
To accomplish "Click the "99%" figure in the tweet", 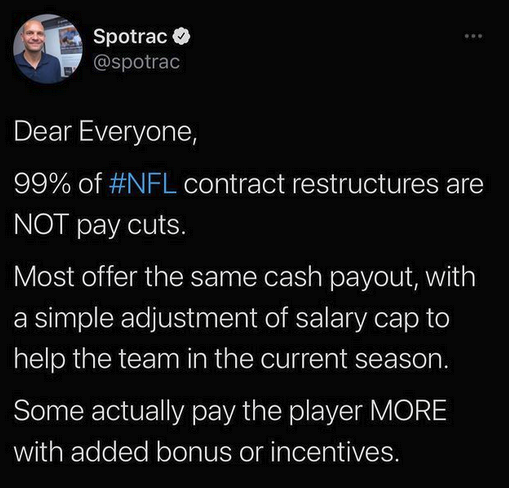I will tap(42, 184).
